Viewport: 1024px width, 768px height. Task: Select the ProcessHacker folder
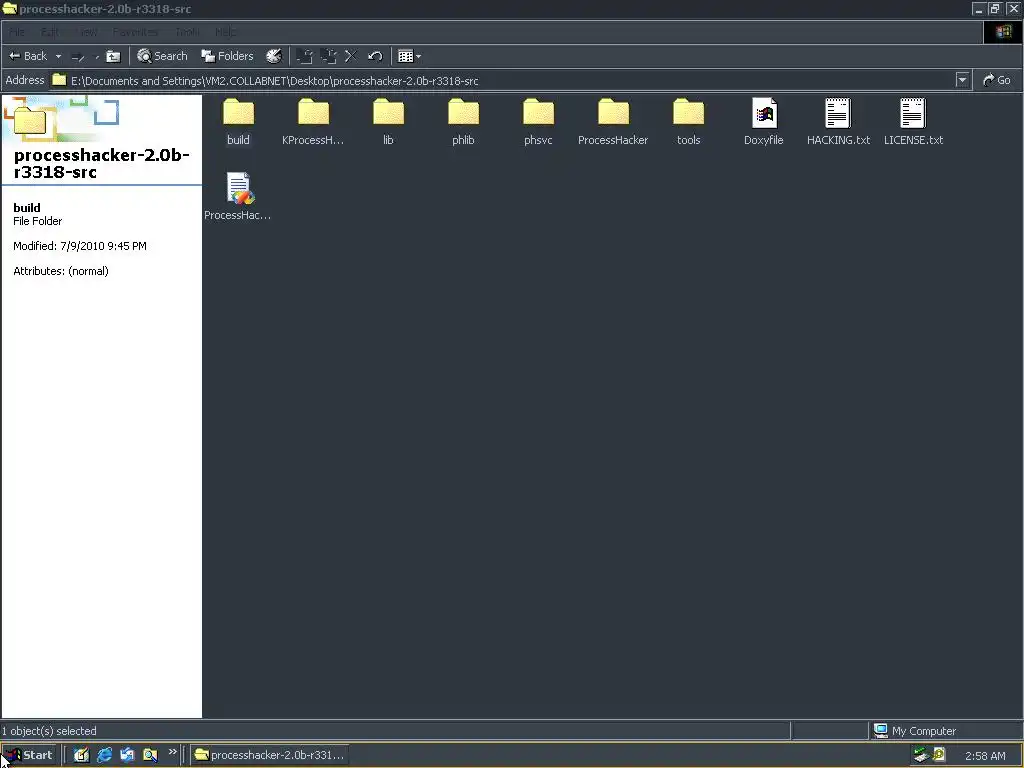pyautogui.click(x=613, y=121)
